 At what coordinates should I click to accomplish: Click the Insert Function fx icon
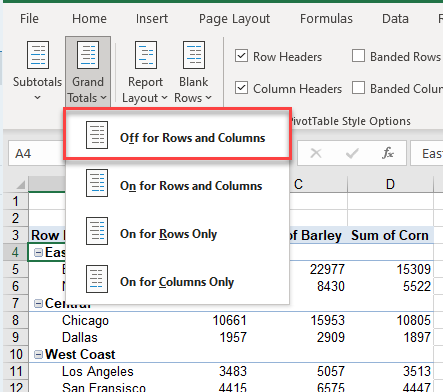[388, 154]
